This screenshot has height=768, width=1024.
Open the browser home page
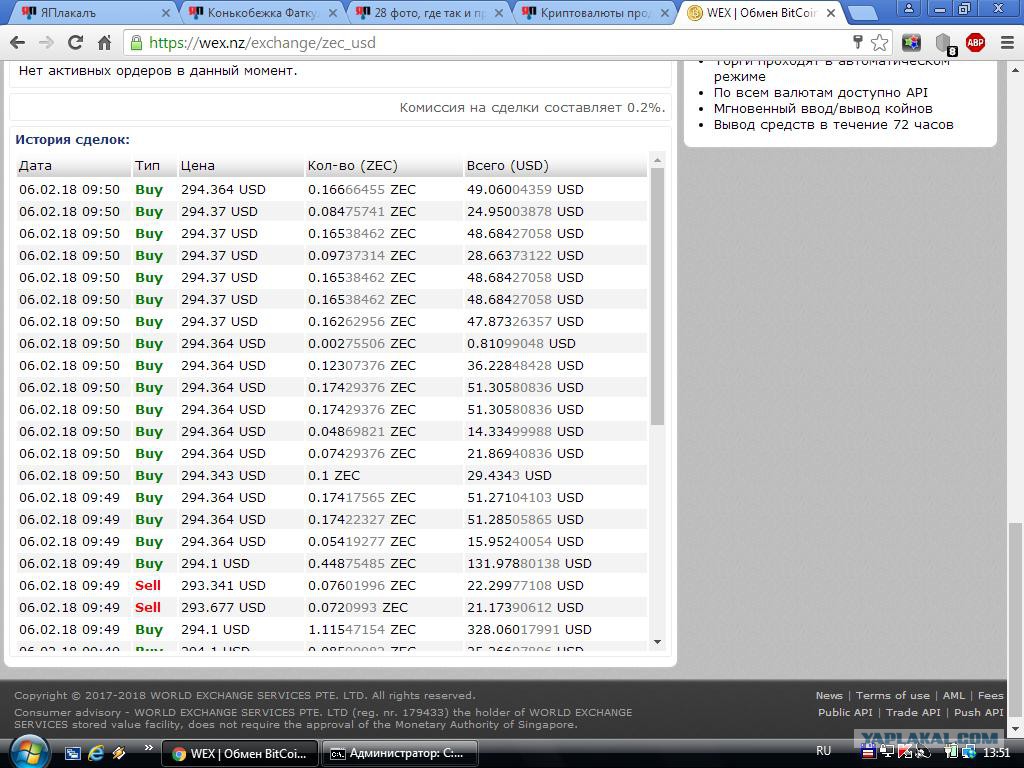pos(104,43)
